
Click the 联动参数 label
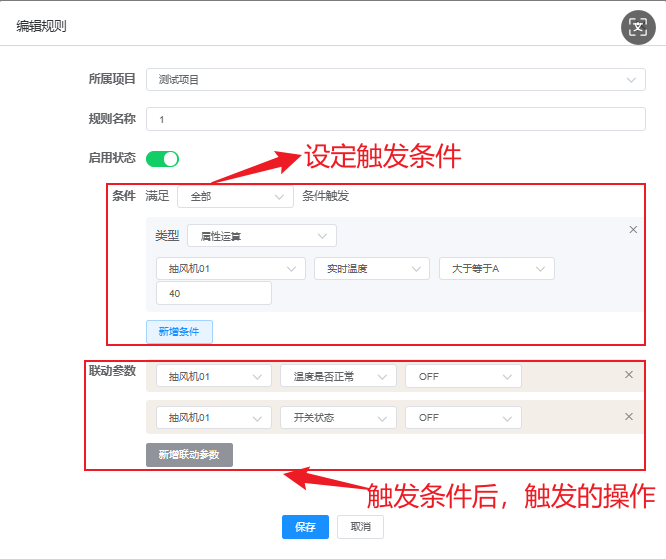(x=112, y=371)
